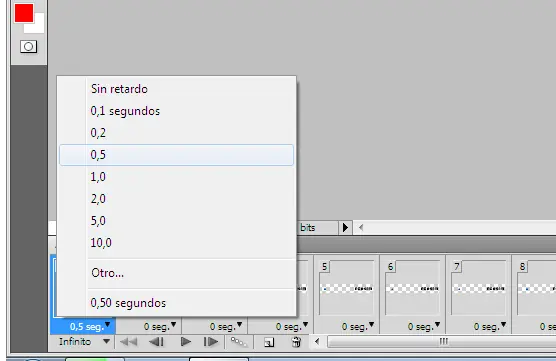Open document info popup arrow beside 'bits'

click(x=345, y=228)
